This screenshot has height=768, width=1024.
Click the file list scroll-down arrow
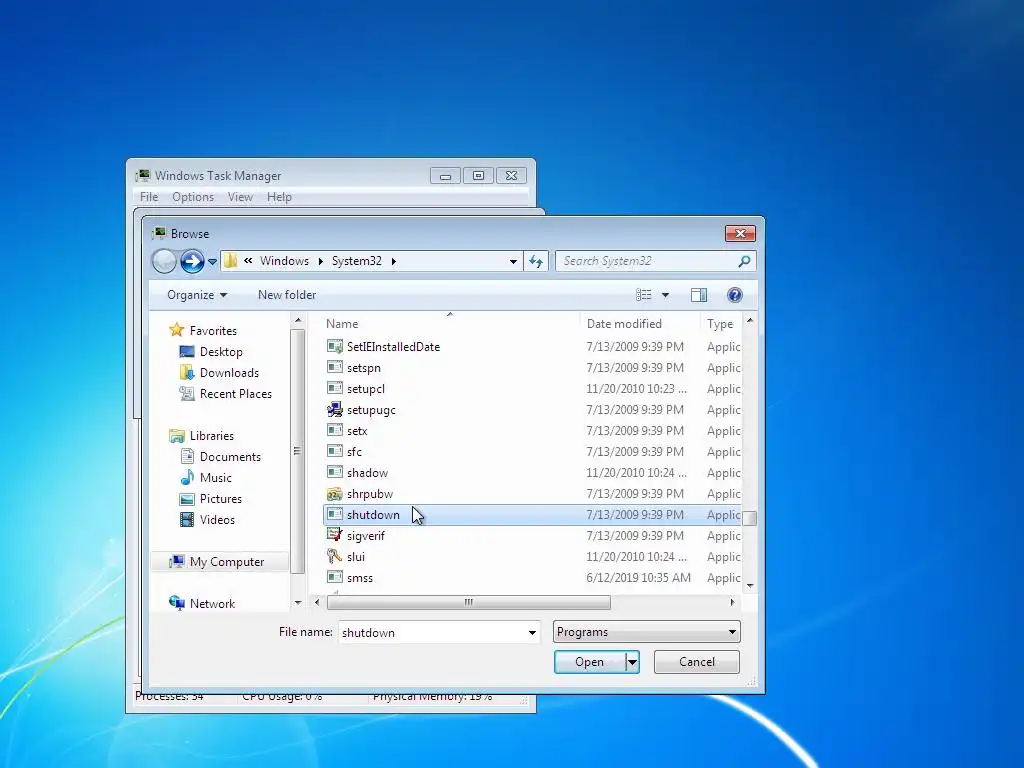750,586
